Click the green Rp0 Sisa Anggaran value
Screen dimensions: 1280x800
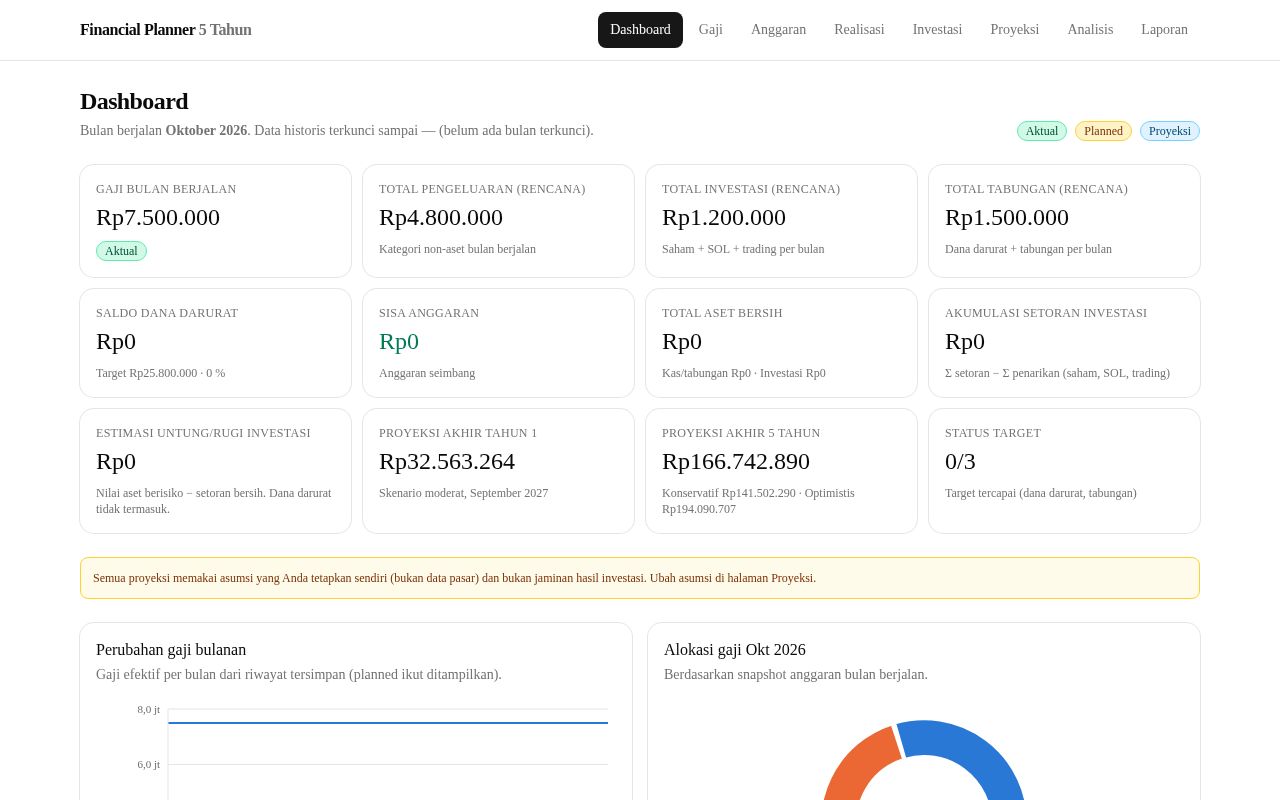point(399,341)
